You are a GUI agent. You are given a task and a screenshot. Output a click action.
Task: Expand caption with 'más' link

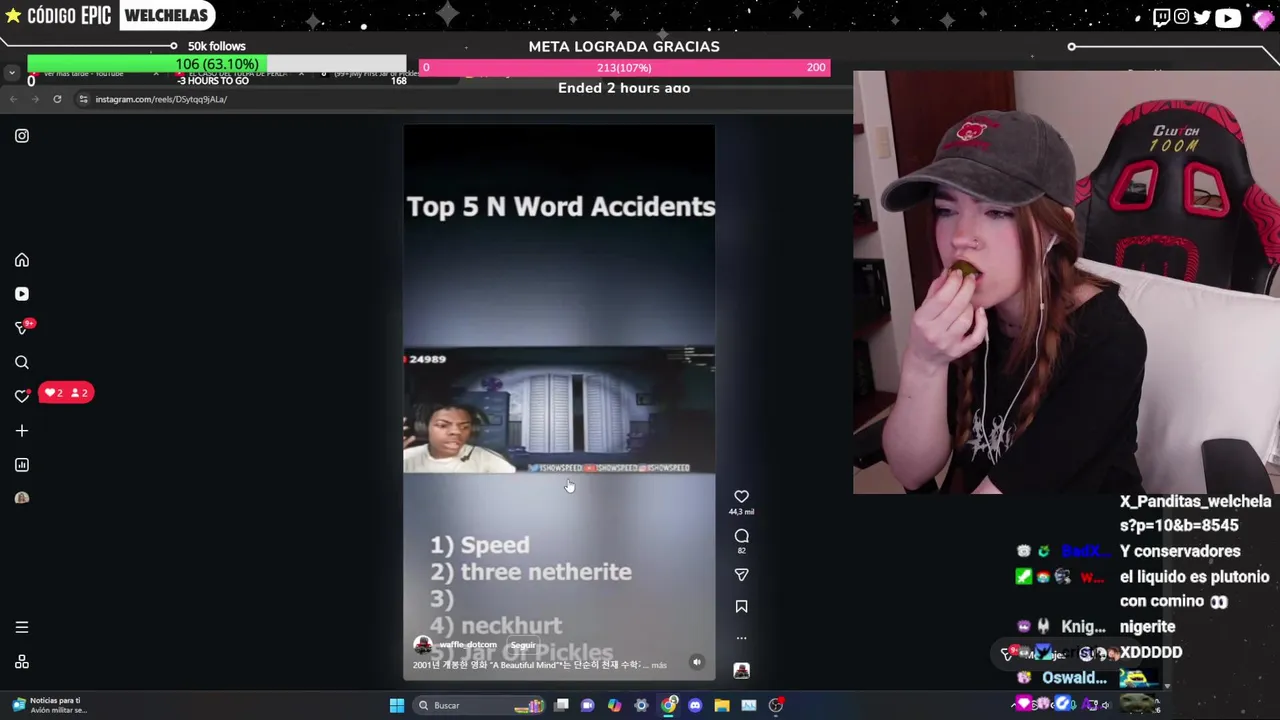(659, 665)
